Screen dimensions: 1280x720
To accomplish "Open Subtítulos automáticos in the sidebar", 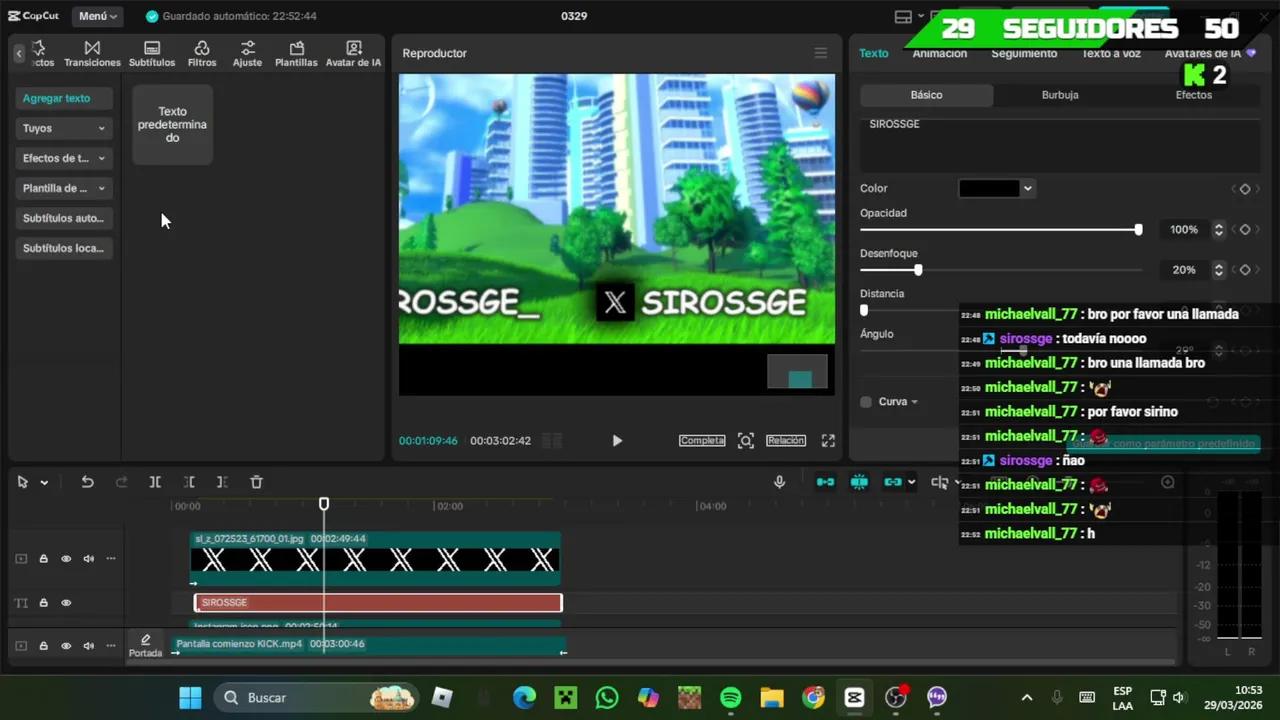I will pyautogui.click(x=63, y=218).
